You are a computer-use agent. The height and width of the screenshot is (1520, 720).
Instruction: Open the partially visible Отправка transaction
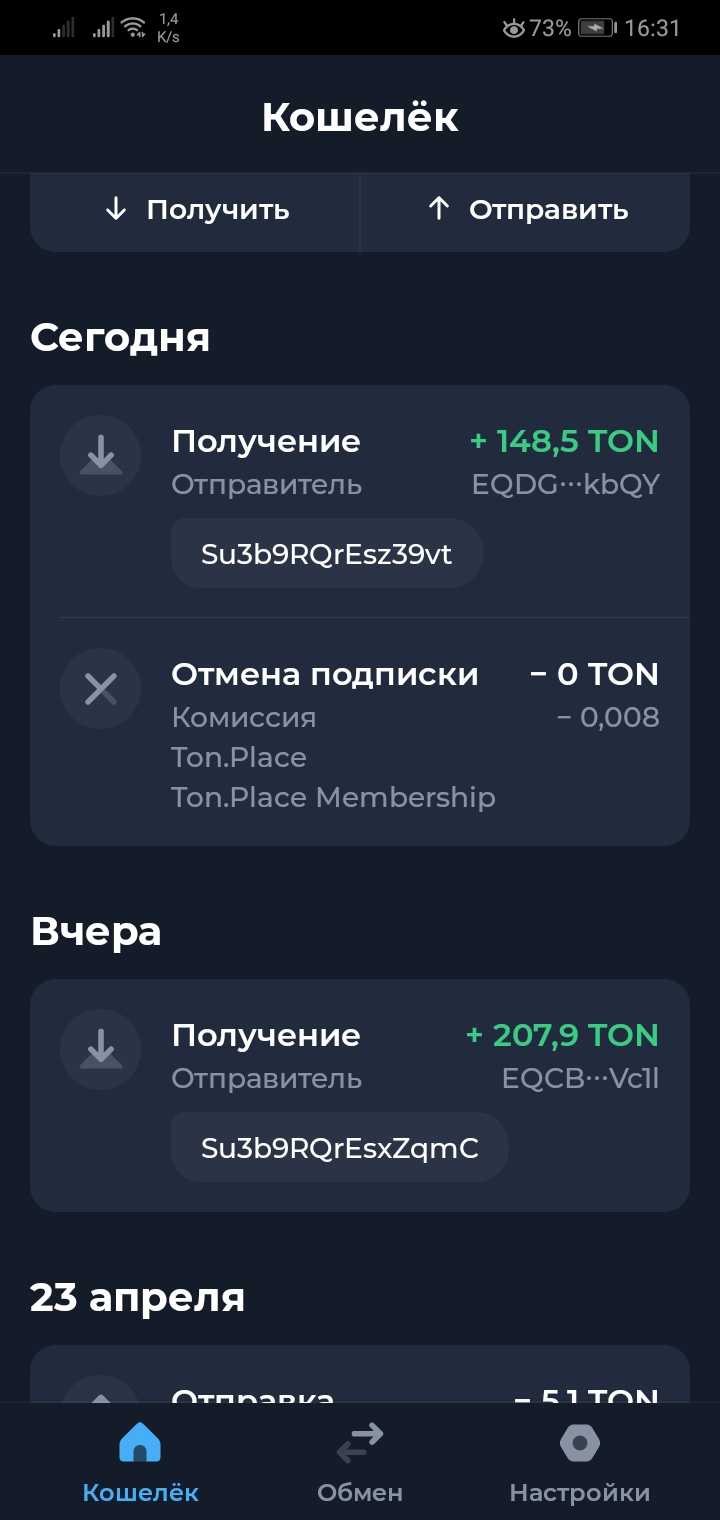point(360,1388)
